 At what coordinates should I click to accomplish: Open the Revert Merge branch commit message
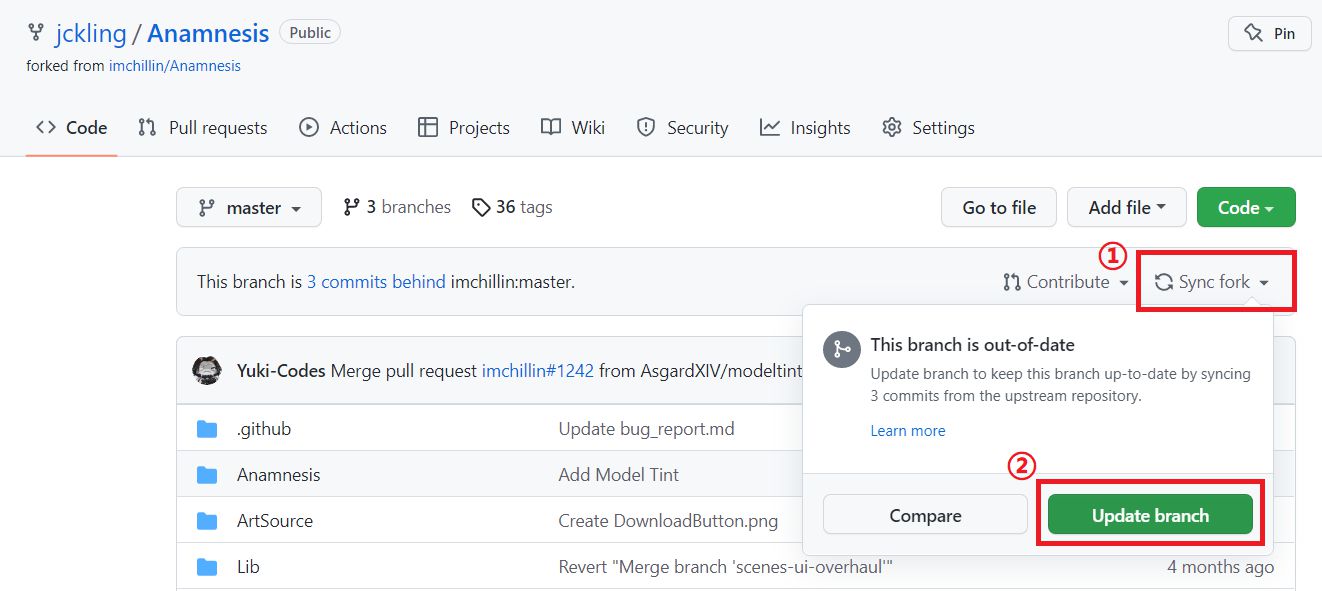[x=725, y=567]
